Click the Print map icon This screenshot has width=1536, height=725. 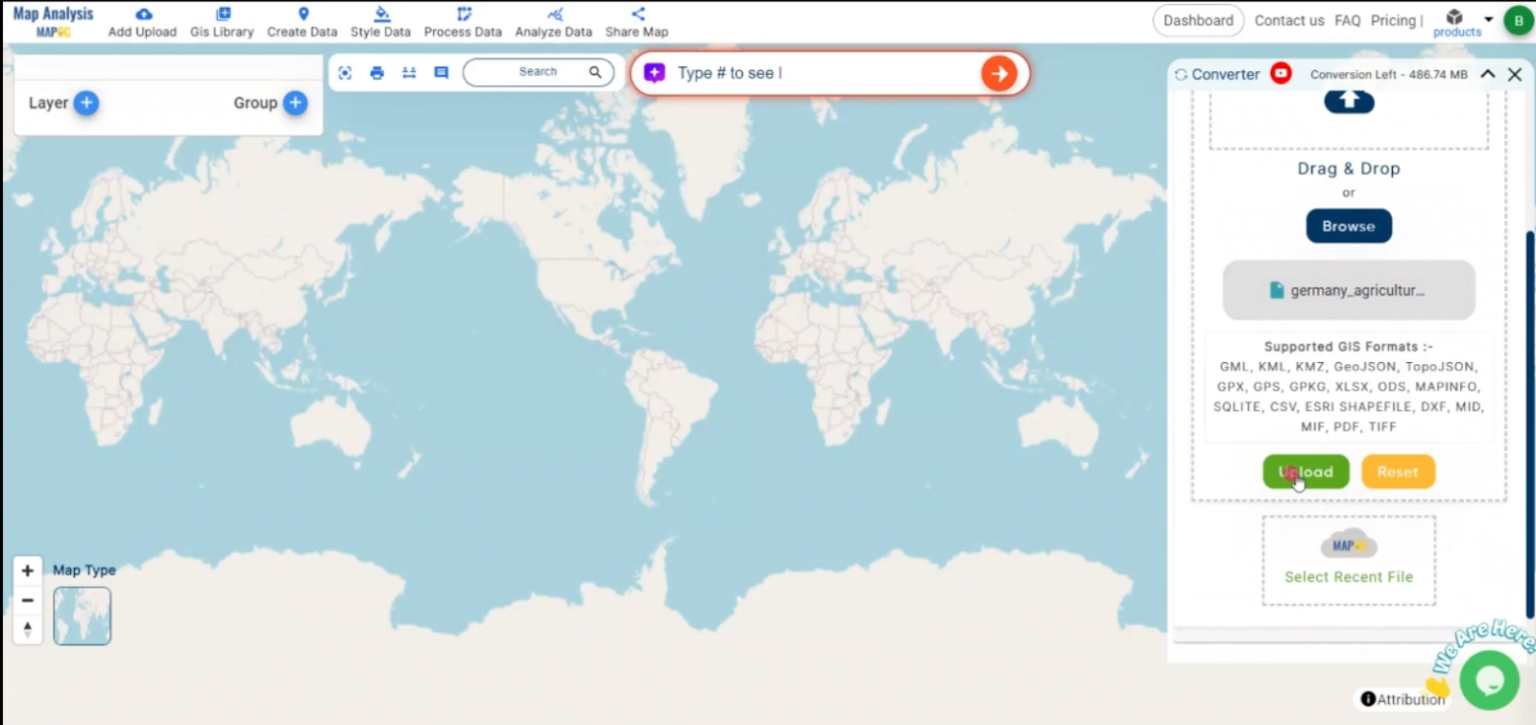377,72
